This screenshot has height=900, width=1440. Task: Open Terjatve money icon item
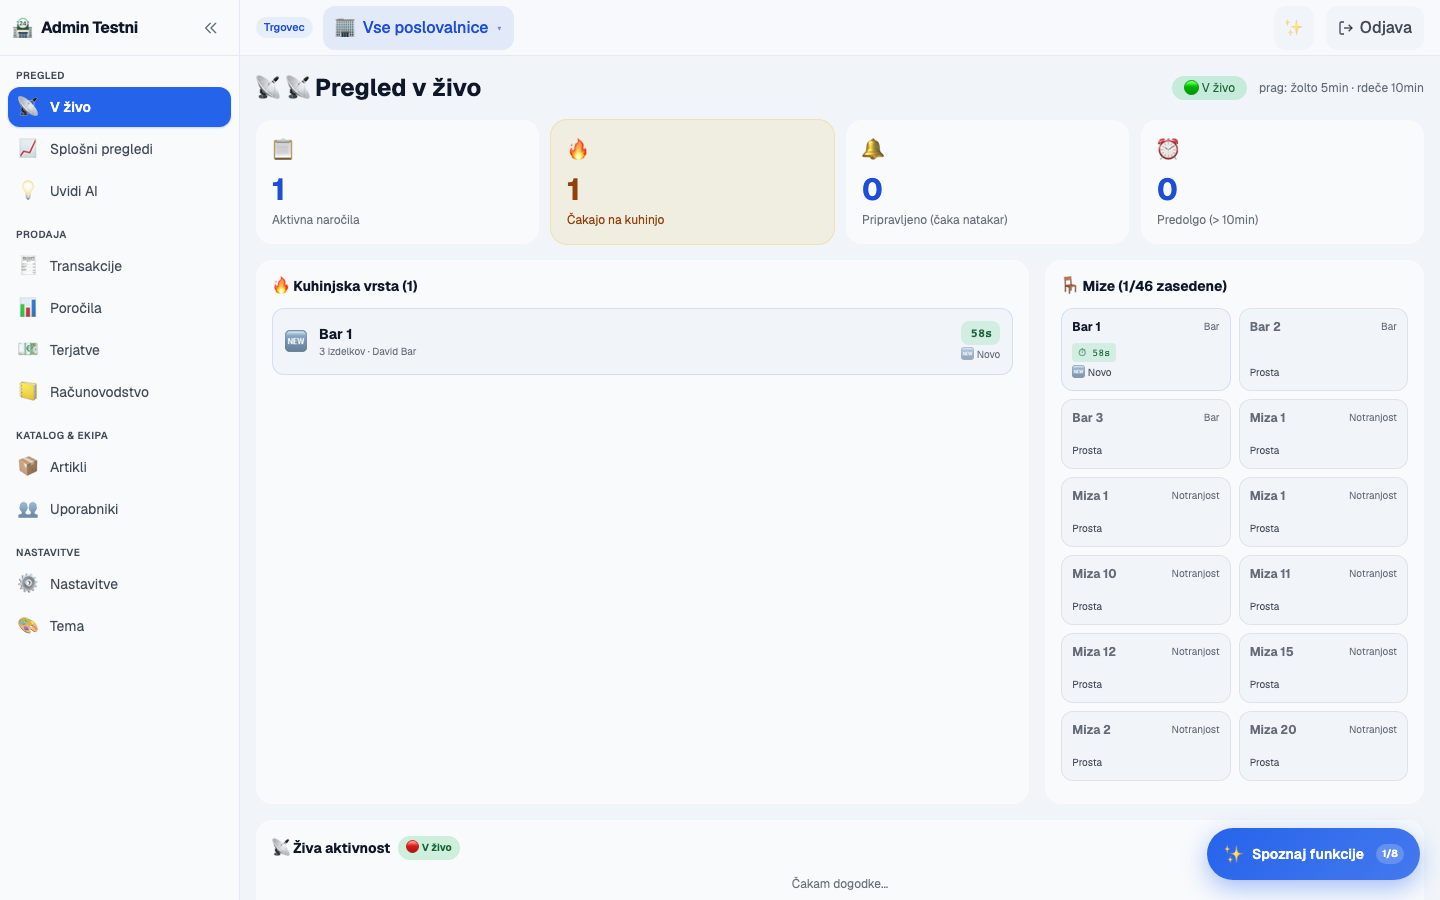119,350
